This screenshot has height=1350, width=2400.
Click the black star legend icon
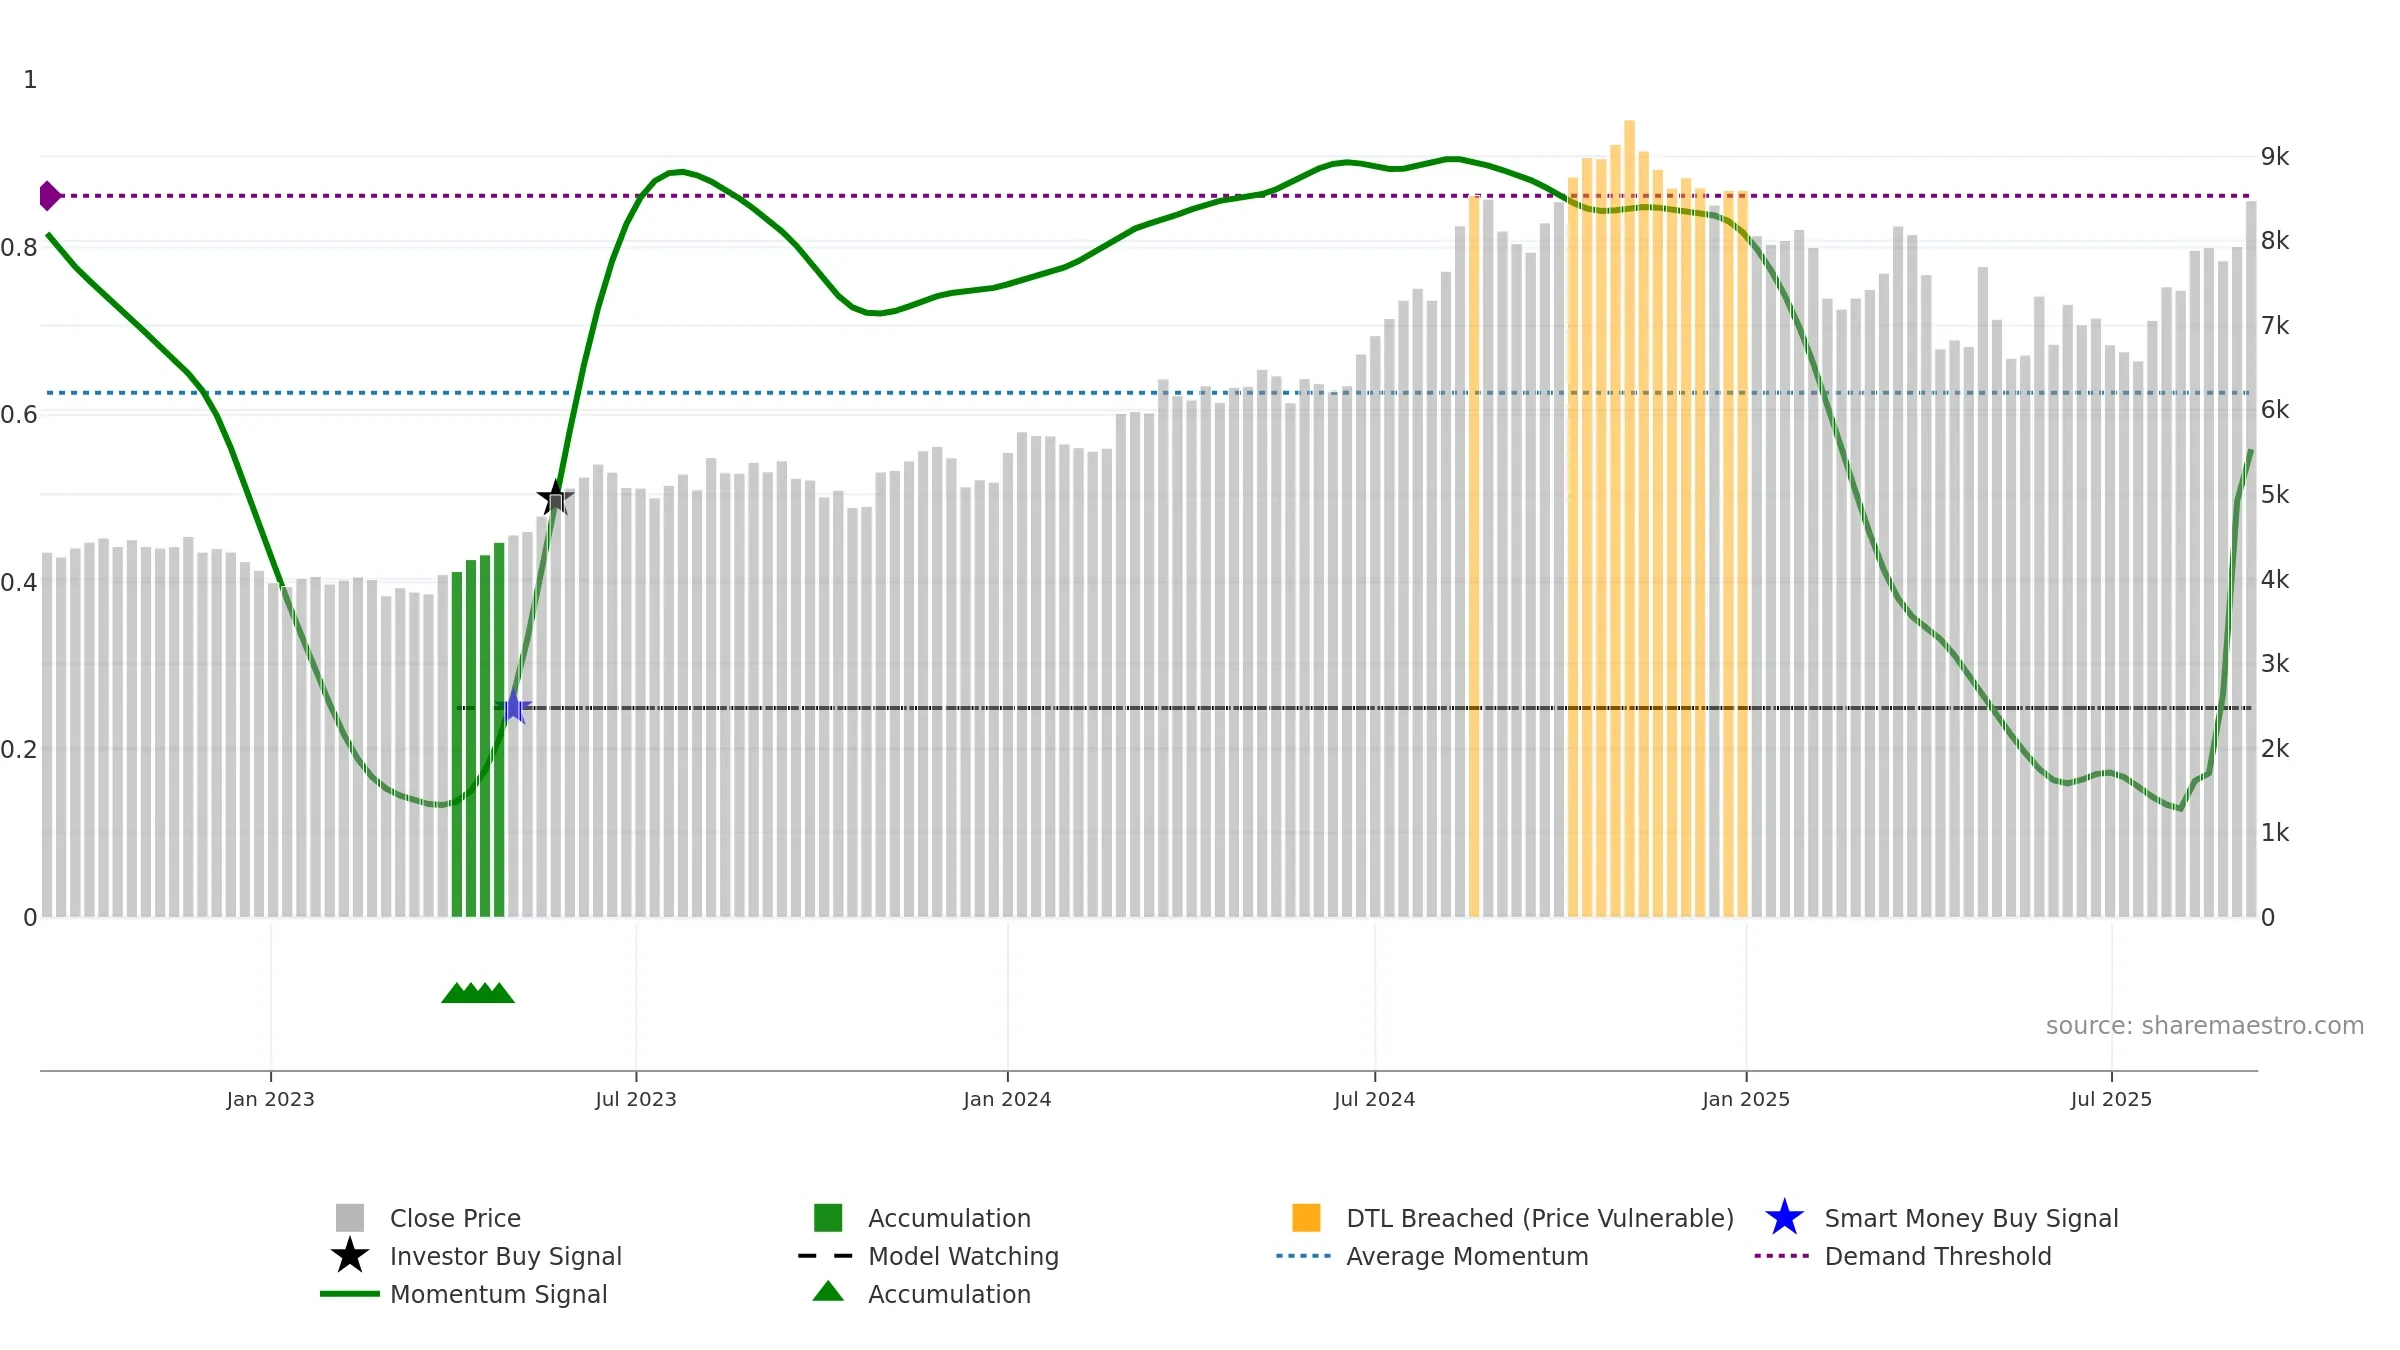(x=349, y=1256)
